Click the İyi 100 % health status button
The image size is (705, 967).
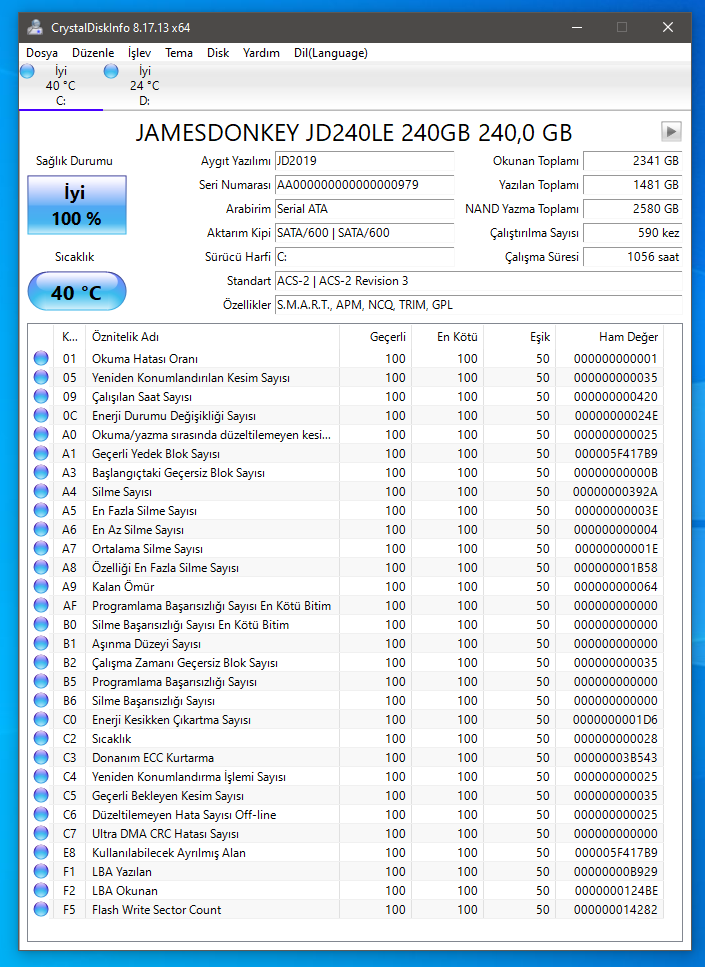(76, 205)
